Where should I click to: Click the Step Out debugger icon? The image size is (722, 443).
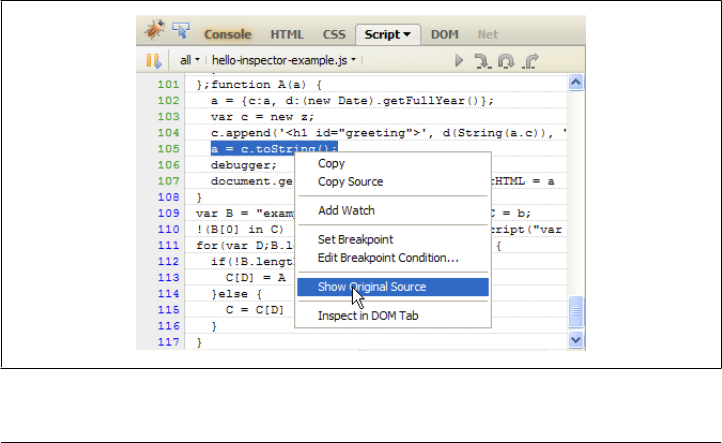pos(530,61)
